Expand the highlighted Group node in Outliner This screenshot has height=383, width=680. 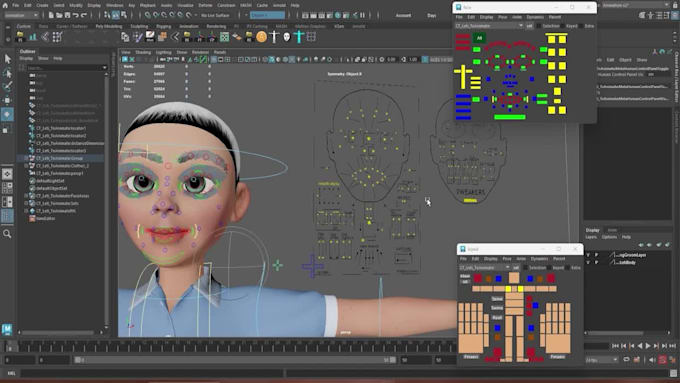[x=26, y=158]
